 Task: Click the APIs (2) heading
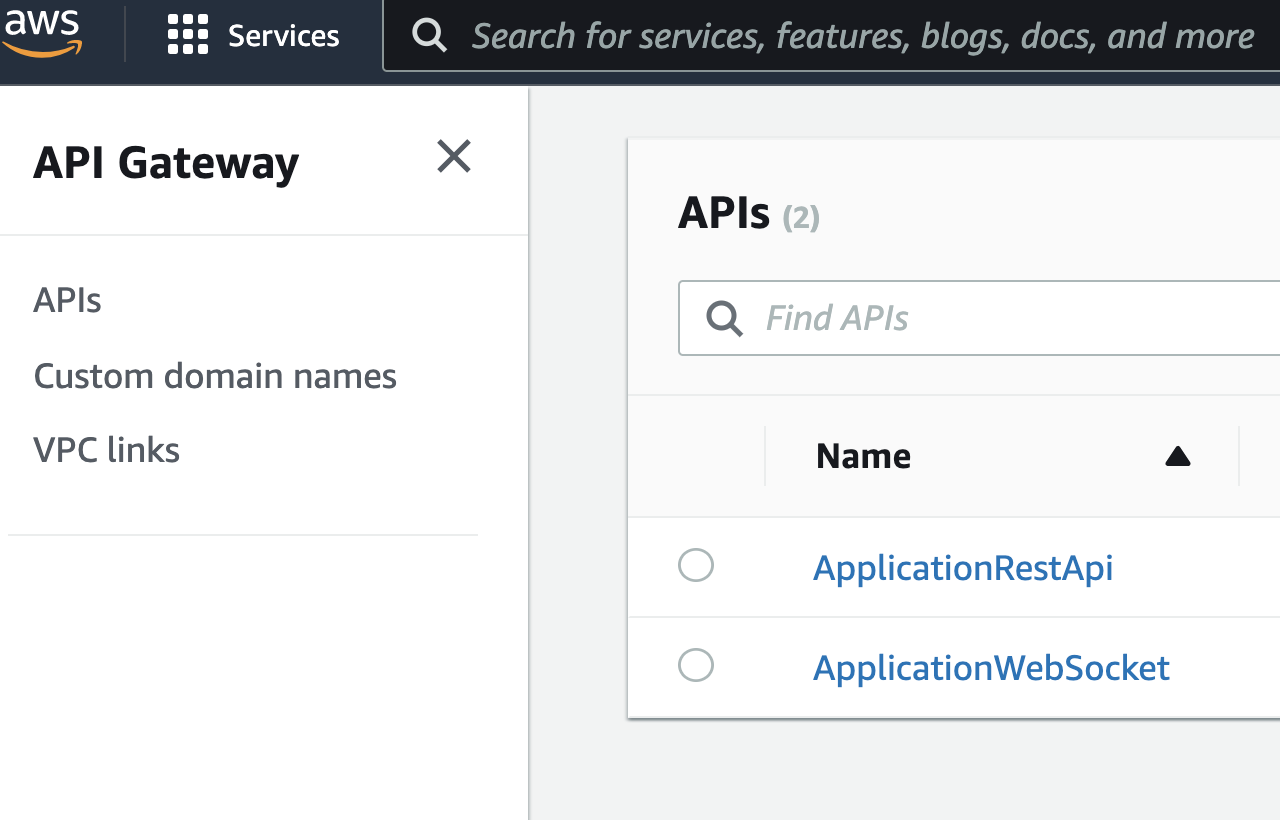click(x=748, y=213)
